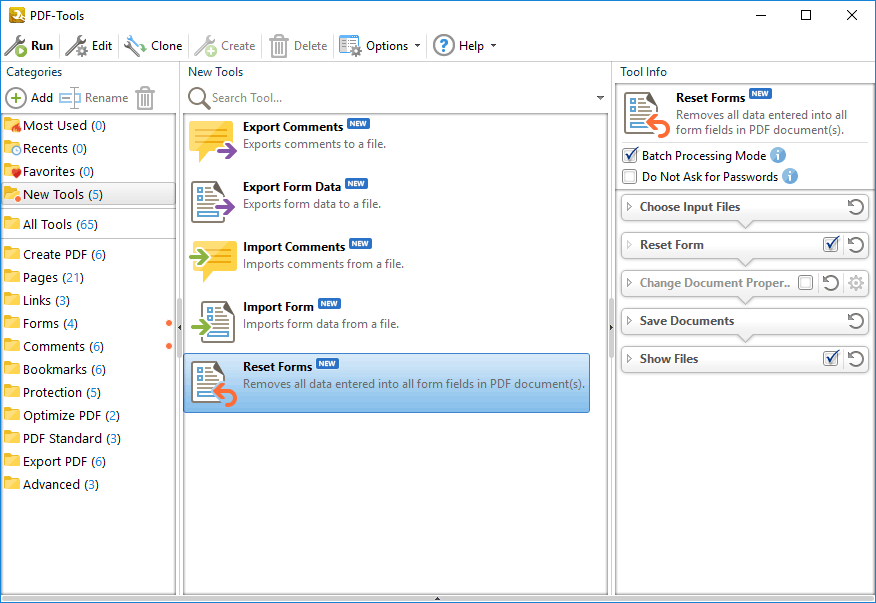Open the Export PDF category
Screen dimensions: 876x603
[x=88, y=461]
